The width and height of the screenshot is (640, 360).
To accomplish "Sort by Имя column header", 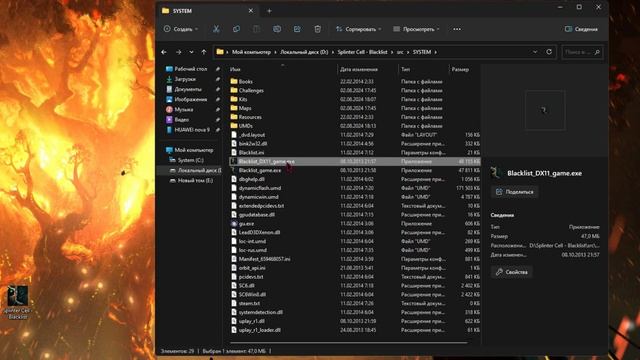I will coord(235,69).
